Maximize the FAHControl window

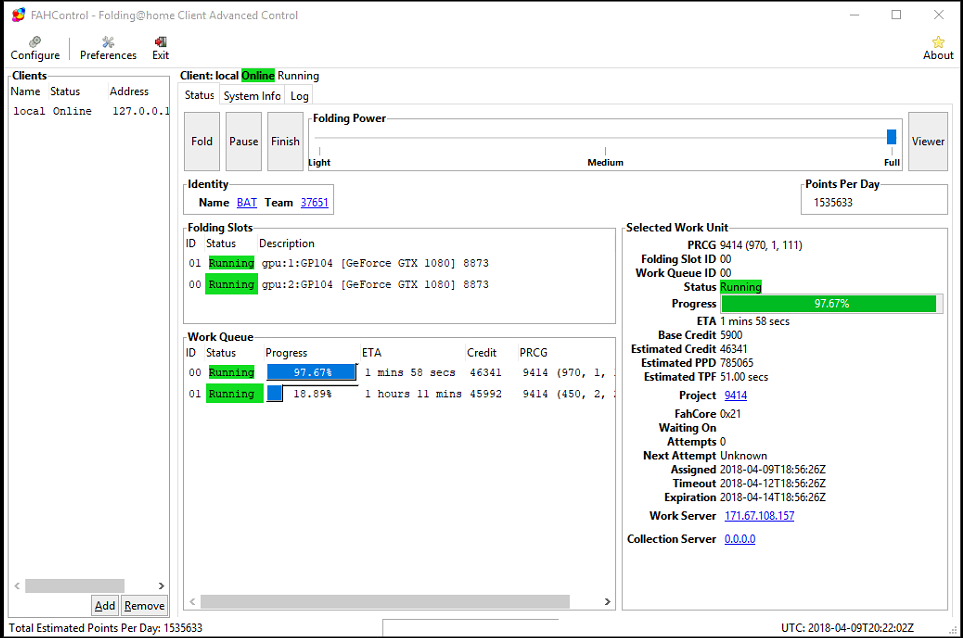[896, 15]
